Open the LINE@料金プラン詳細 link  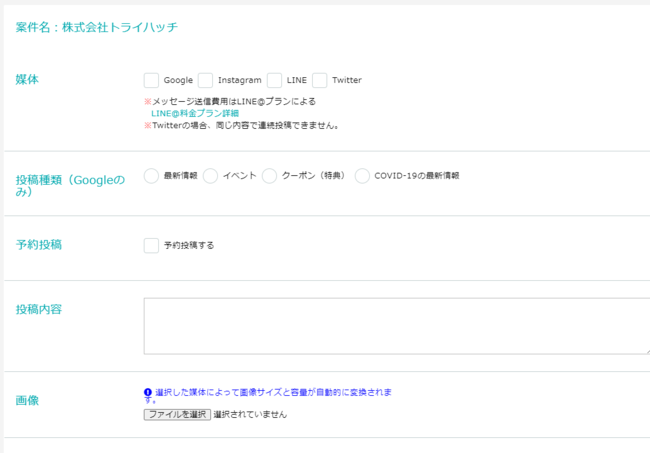195,113
